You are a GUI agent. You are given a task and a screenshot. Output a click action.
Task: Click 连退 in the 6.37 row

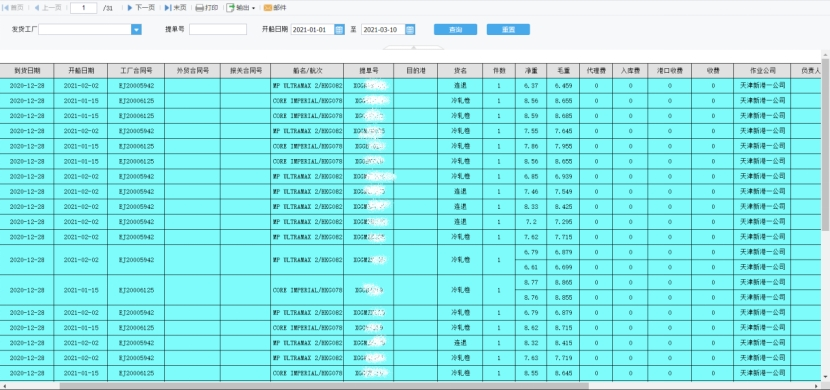460,85
